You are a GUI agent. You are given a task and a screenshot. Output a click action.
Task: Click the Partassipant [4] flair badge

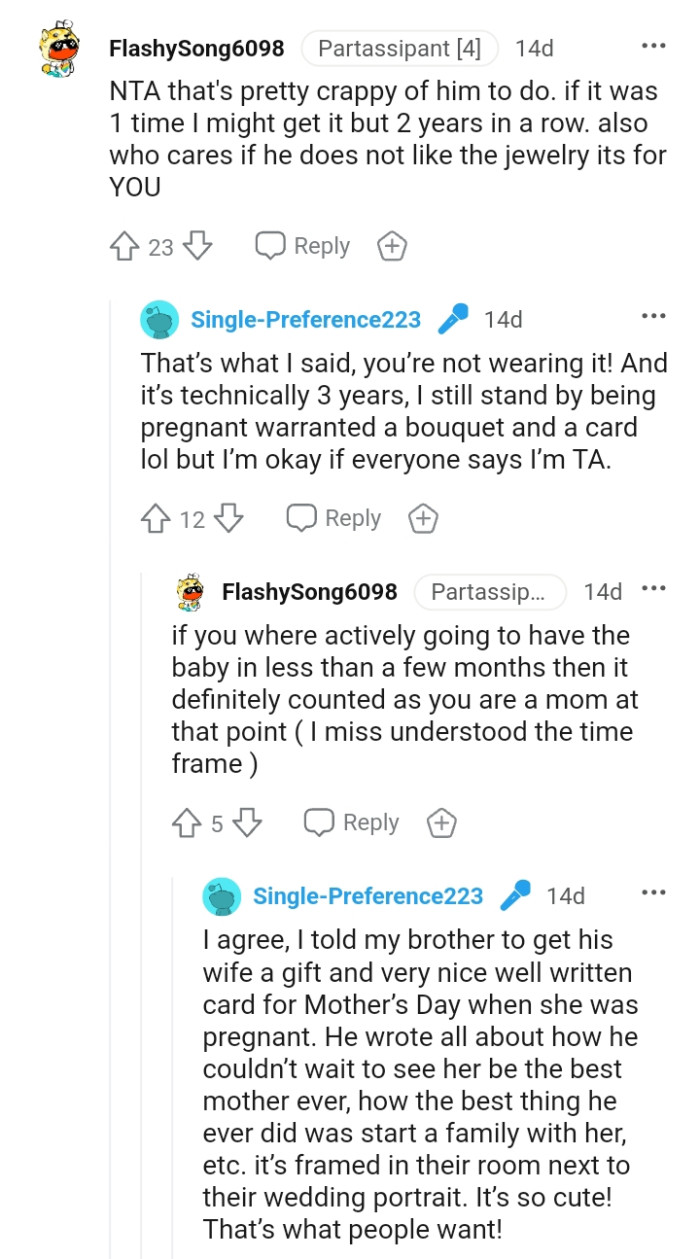coord(399,48)
